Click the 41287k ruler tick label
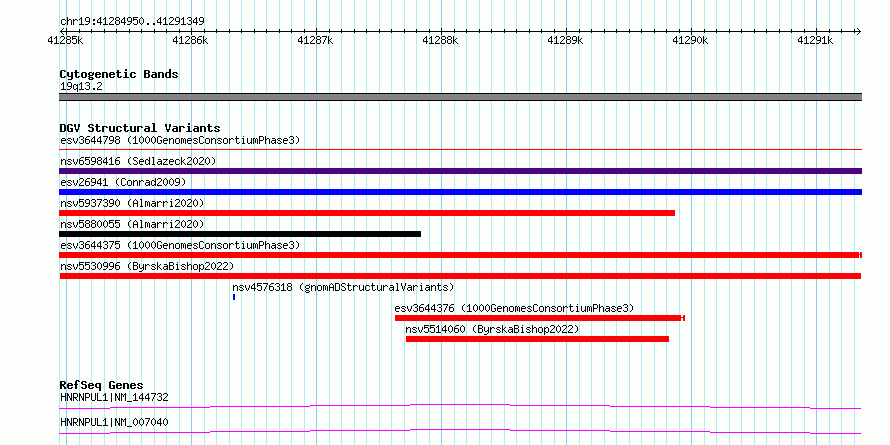This screenshot has height=445, width=890. [x=316, y=40]
